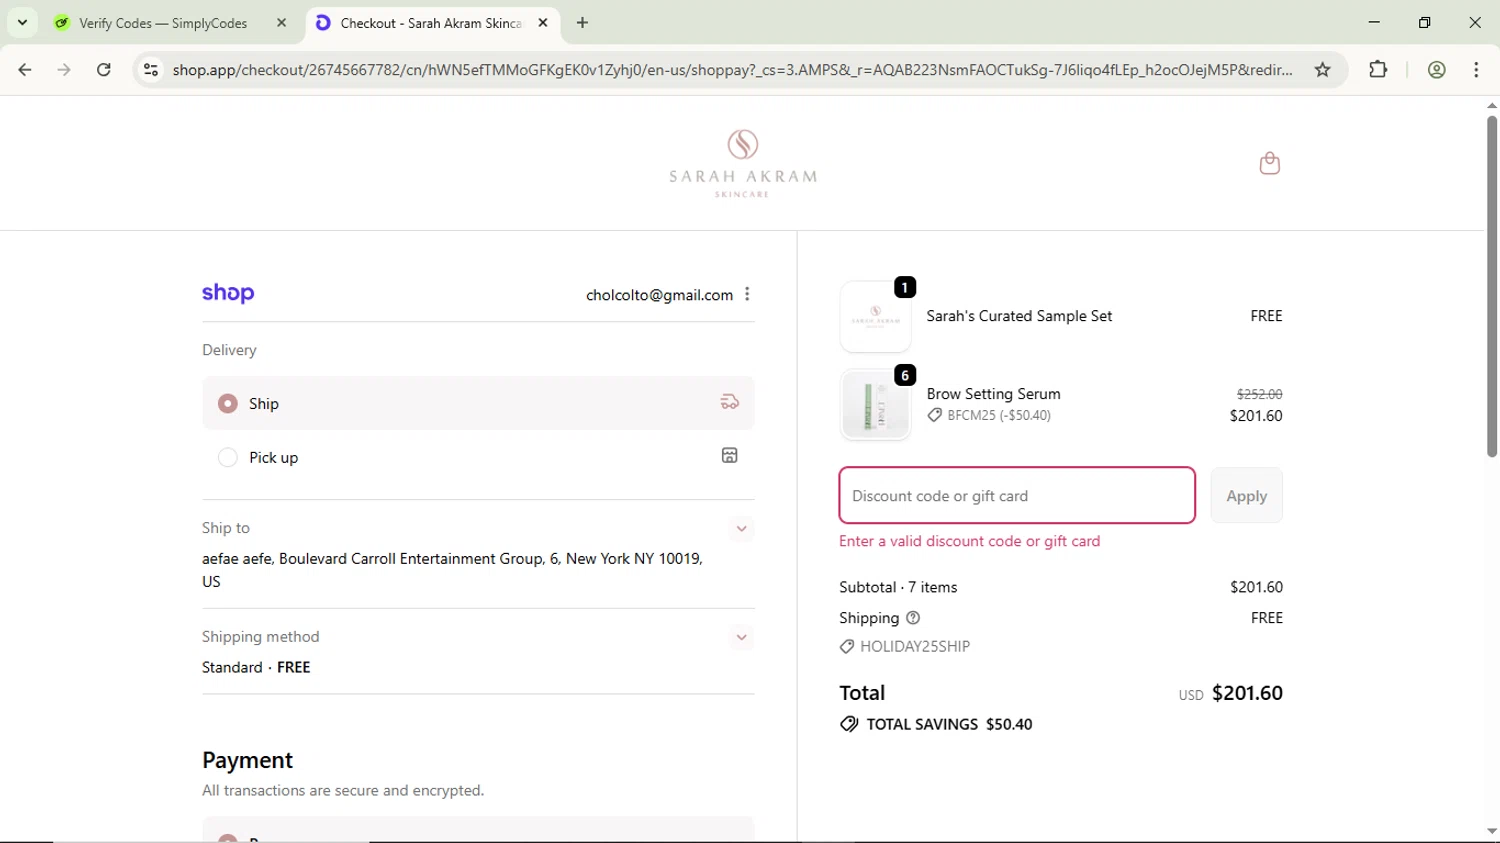
Task: Click the cholcolto@gmail.com email text
Action: pos(659,295)
